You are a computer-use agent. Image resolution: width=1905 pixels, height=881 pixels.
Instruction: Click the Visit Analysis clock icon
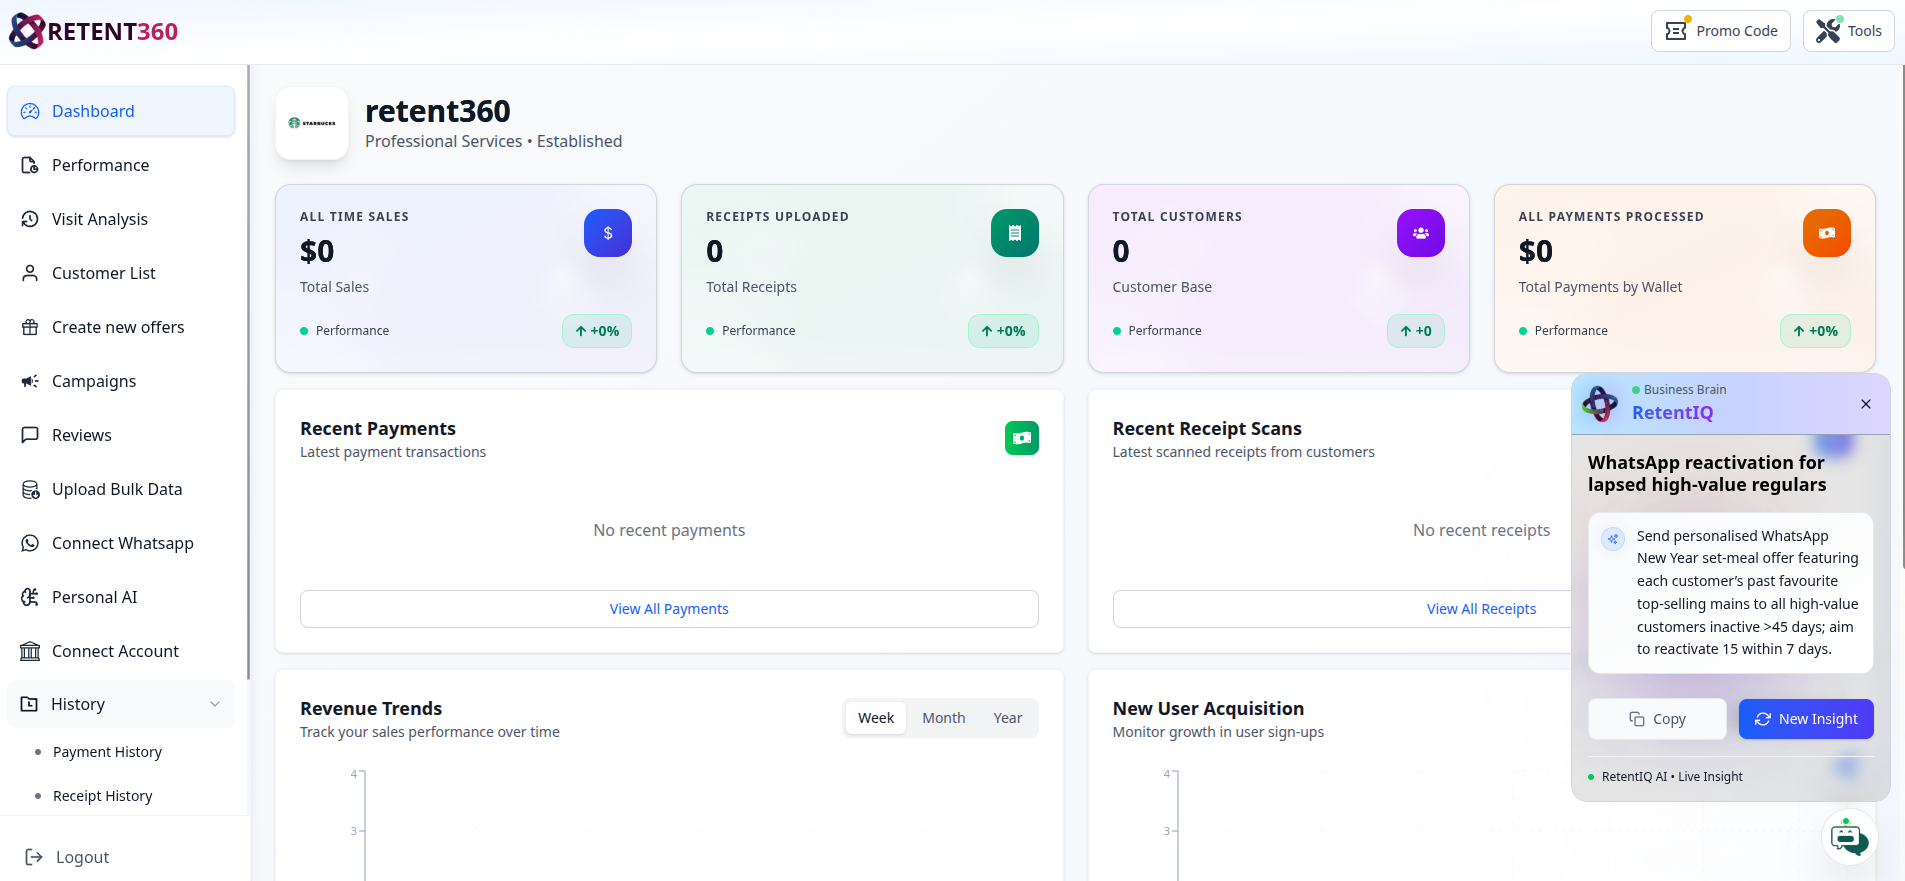click(x=30, y=219)
